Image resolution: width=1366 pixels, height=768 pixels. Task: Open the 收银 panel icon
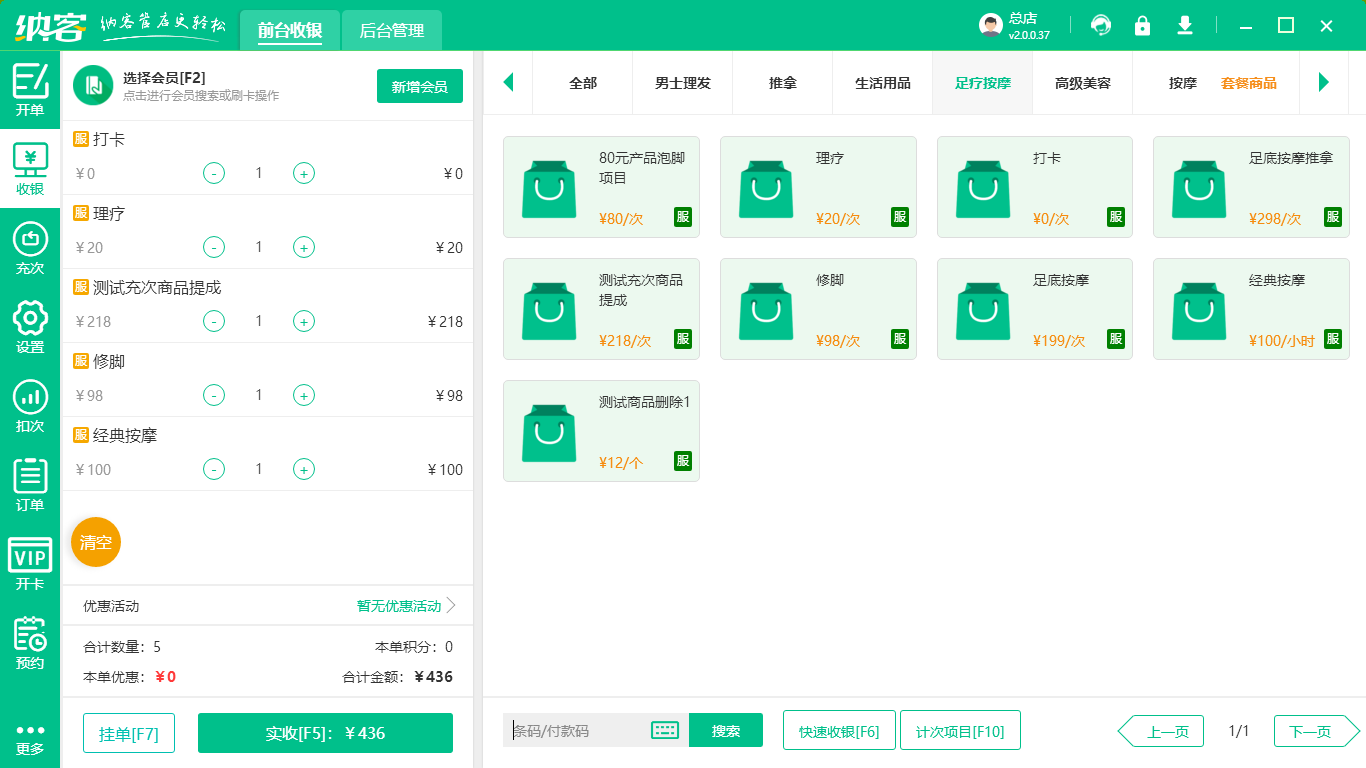coord(30,166)
